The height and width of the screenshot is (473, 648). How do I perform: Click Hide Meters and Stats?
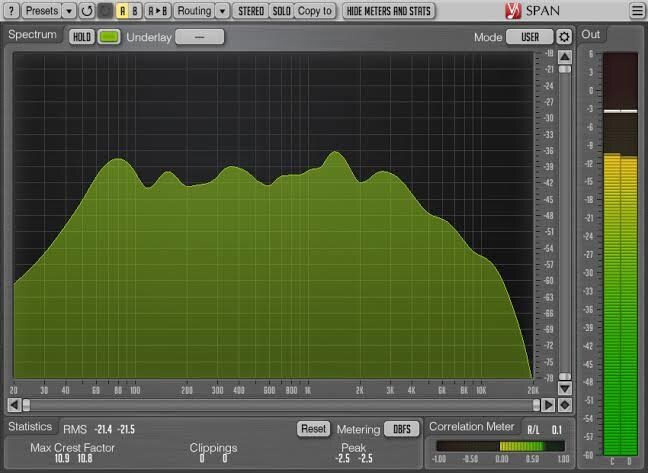coord(388,11)
